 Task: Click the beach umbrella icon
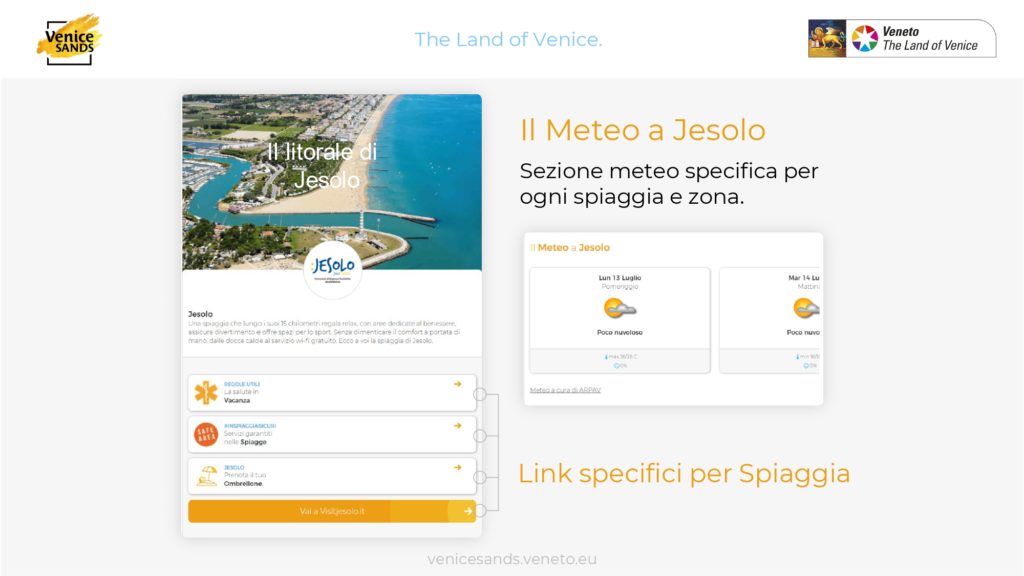point(208,475)
